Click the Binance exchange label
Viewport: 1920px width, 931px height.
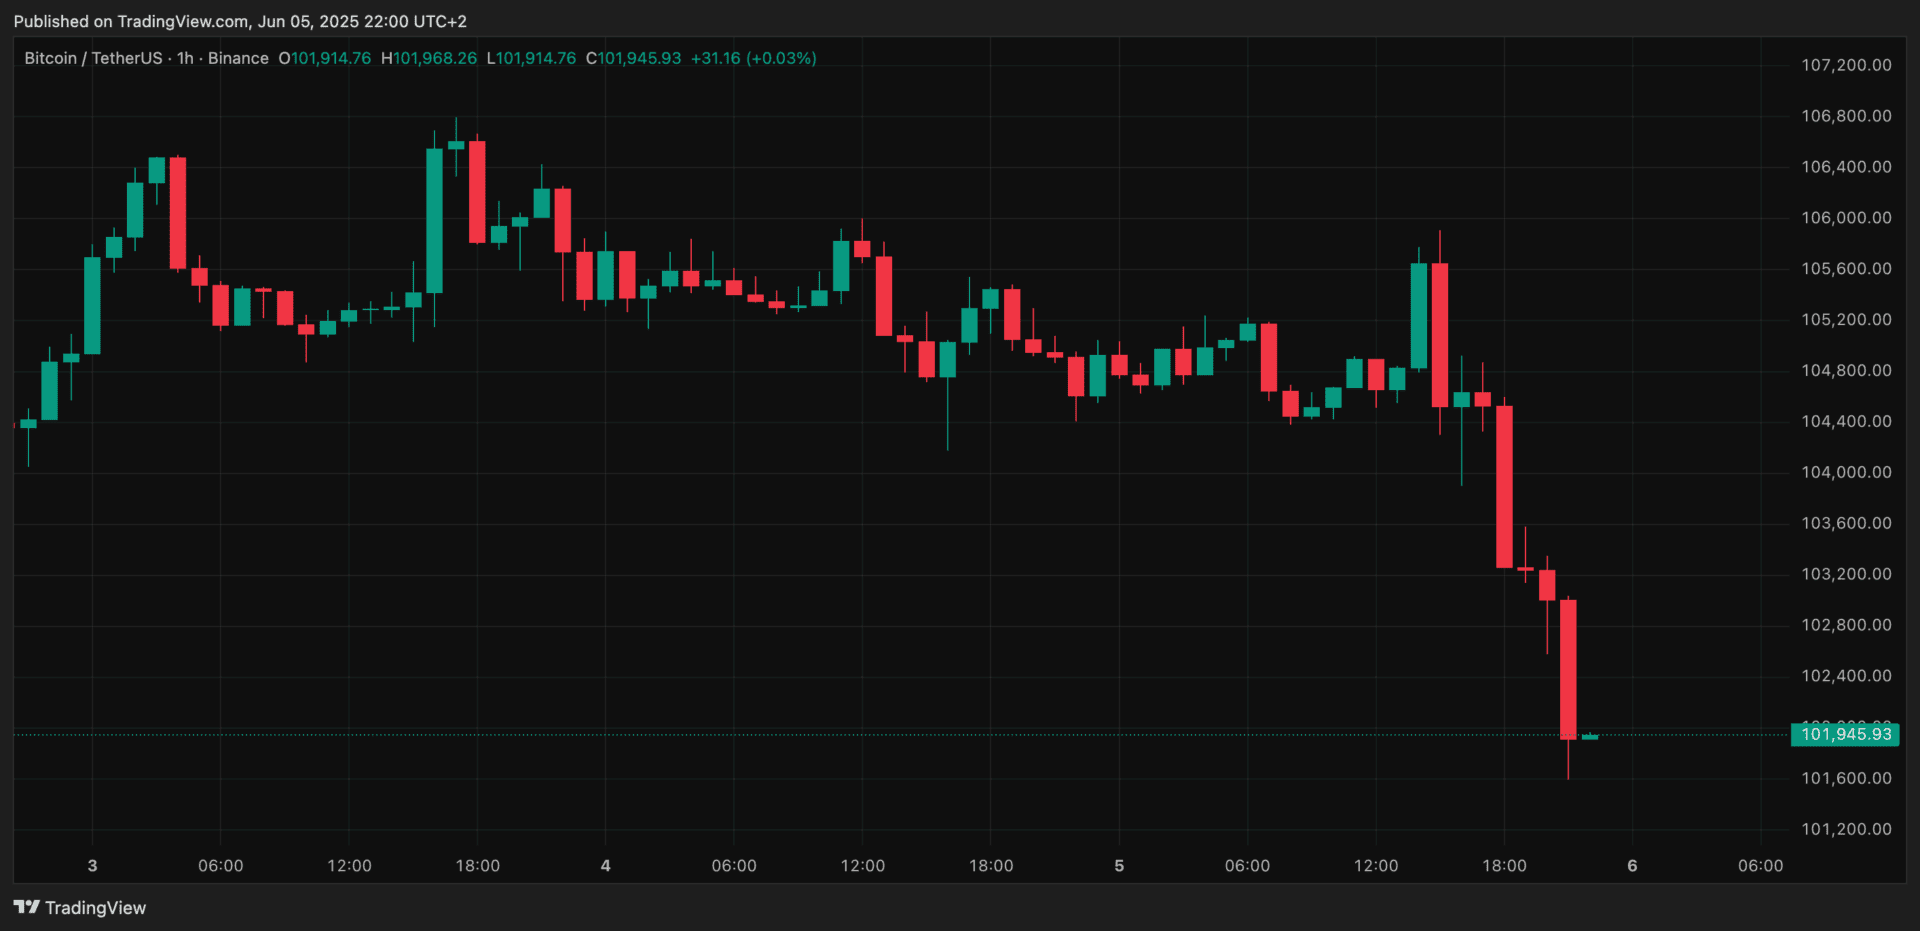238,58
